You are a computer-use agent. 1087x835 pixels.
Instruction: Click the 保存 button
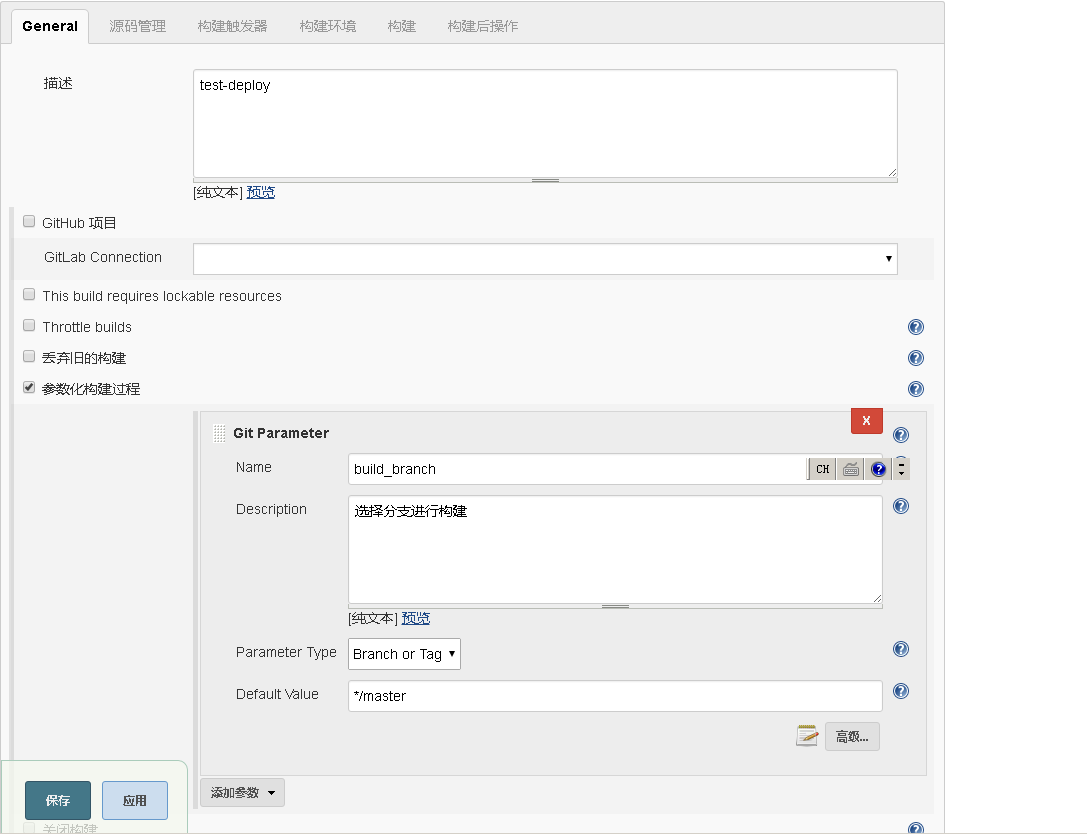coord(58,800)
